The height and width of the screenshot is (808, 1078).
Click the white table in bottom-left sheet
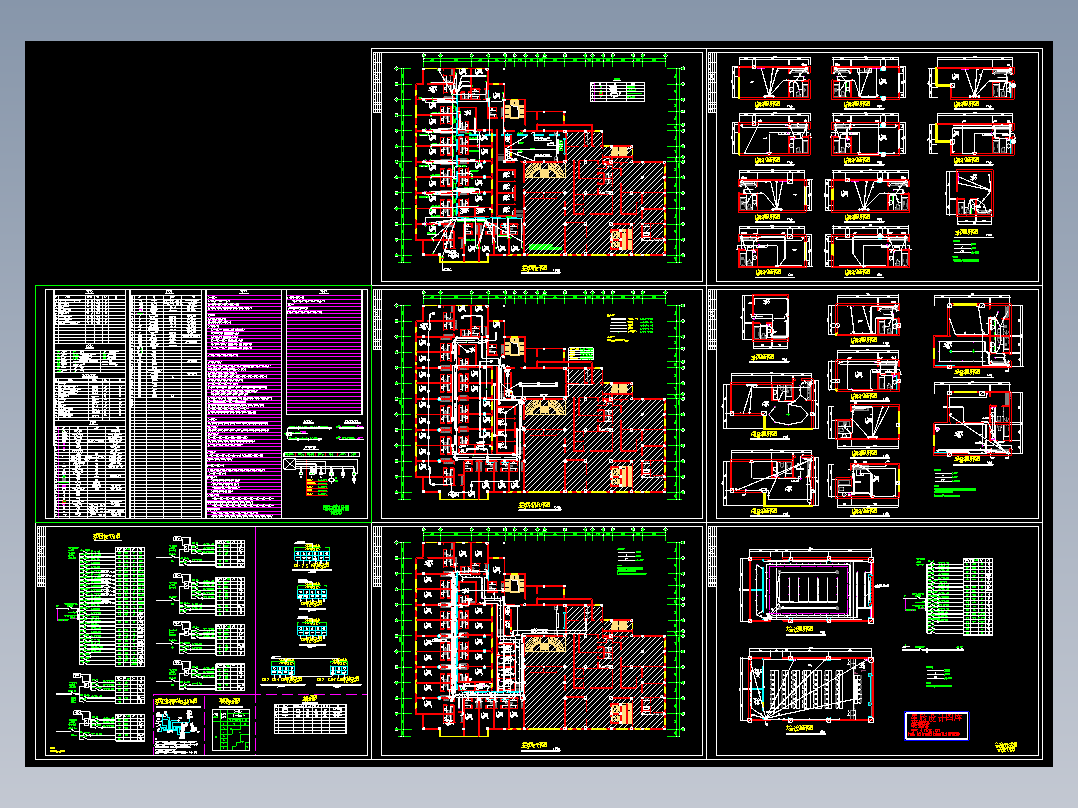click(310, 717)
